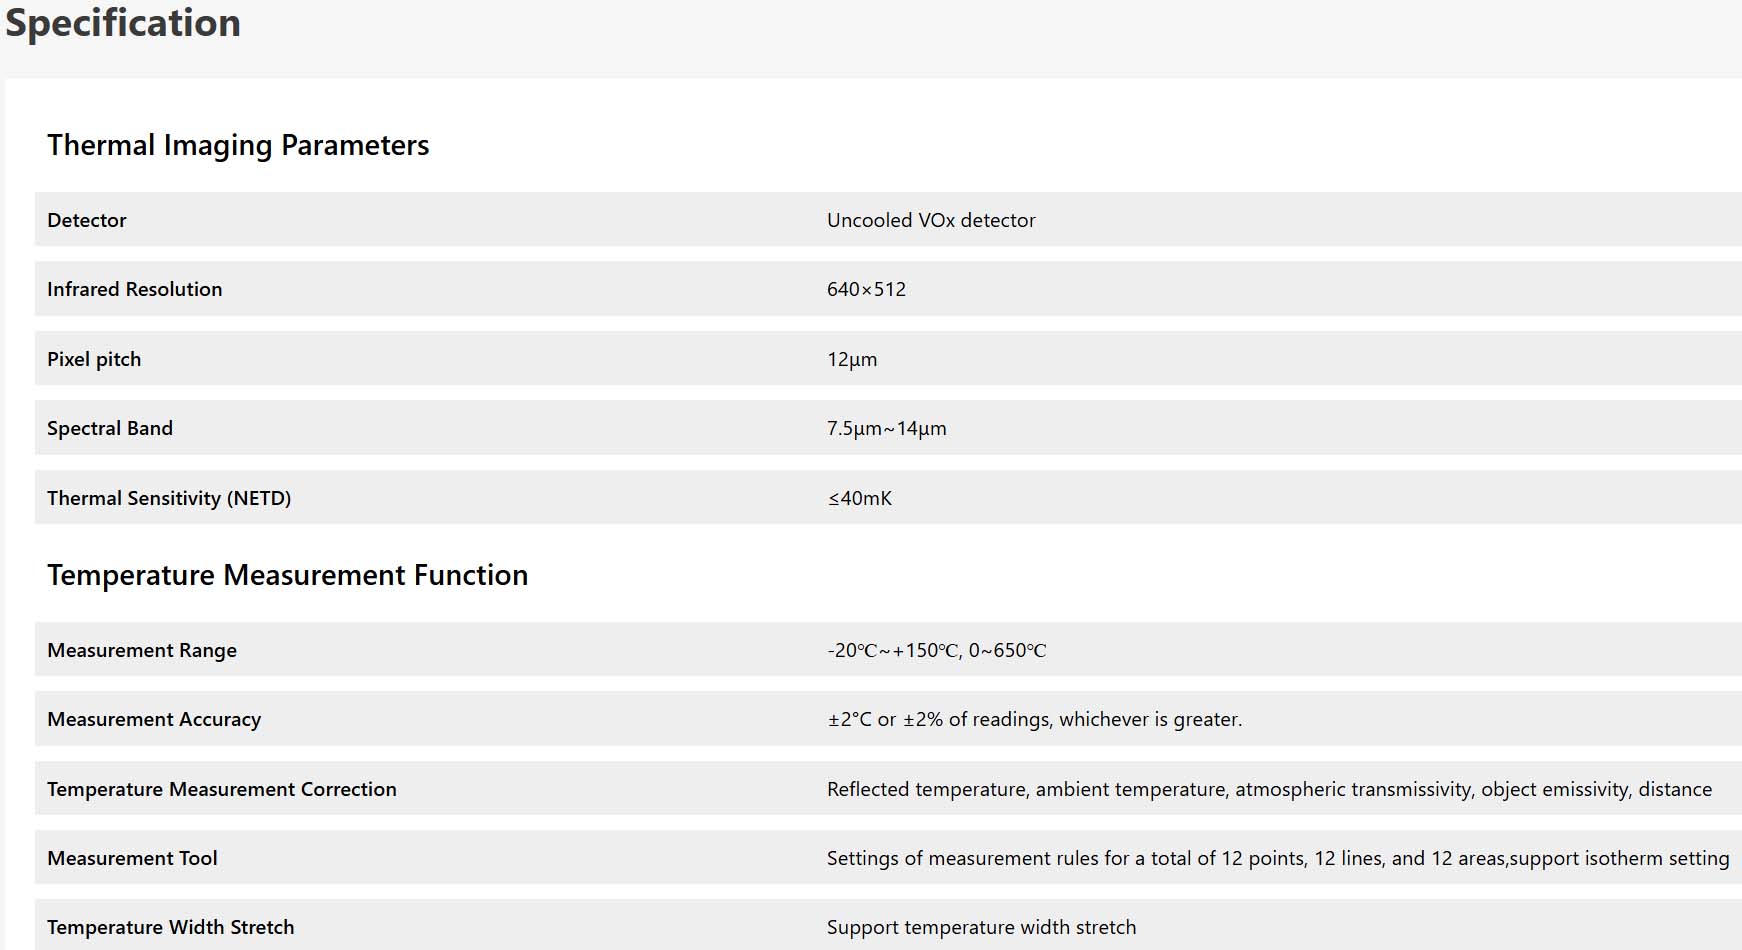Click the Temperature Measurement Correction label
Screen dimensions: 1742x950
222,789
